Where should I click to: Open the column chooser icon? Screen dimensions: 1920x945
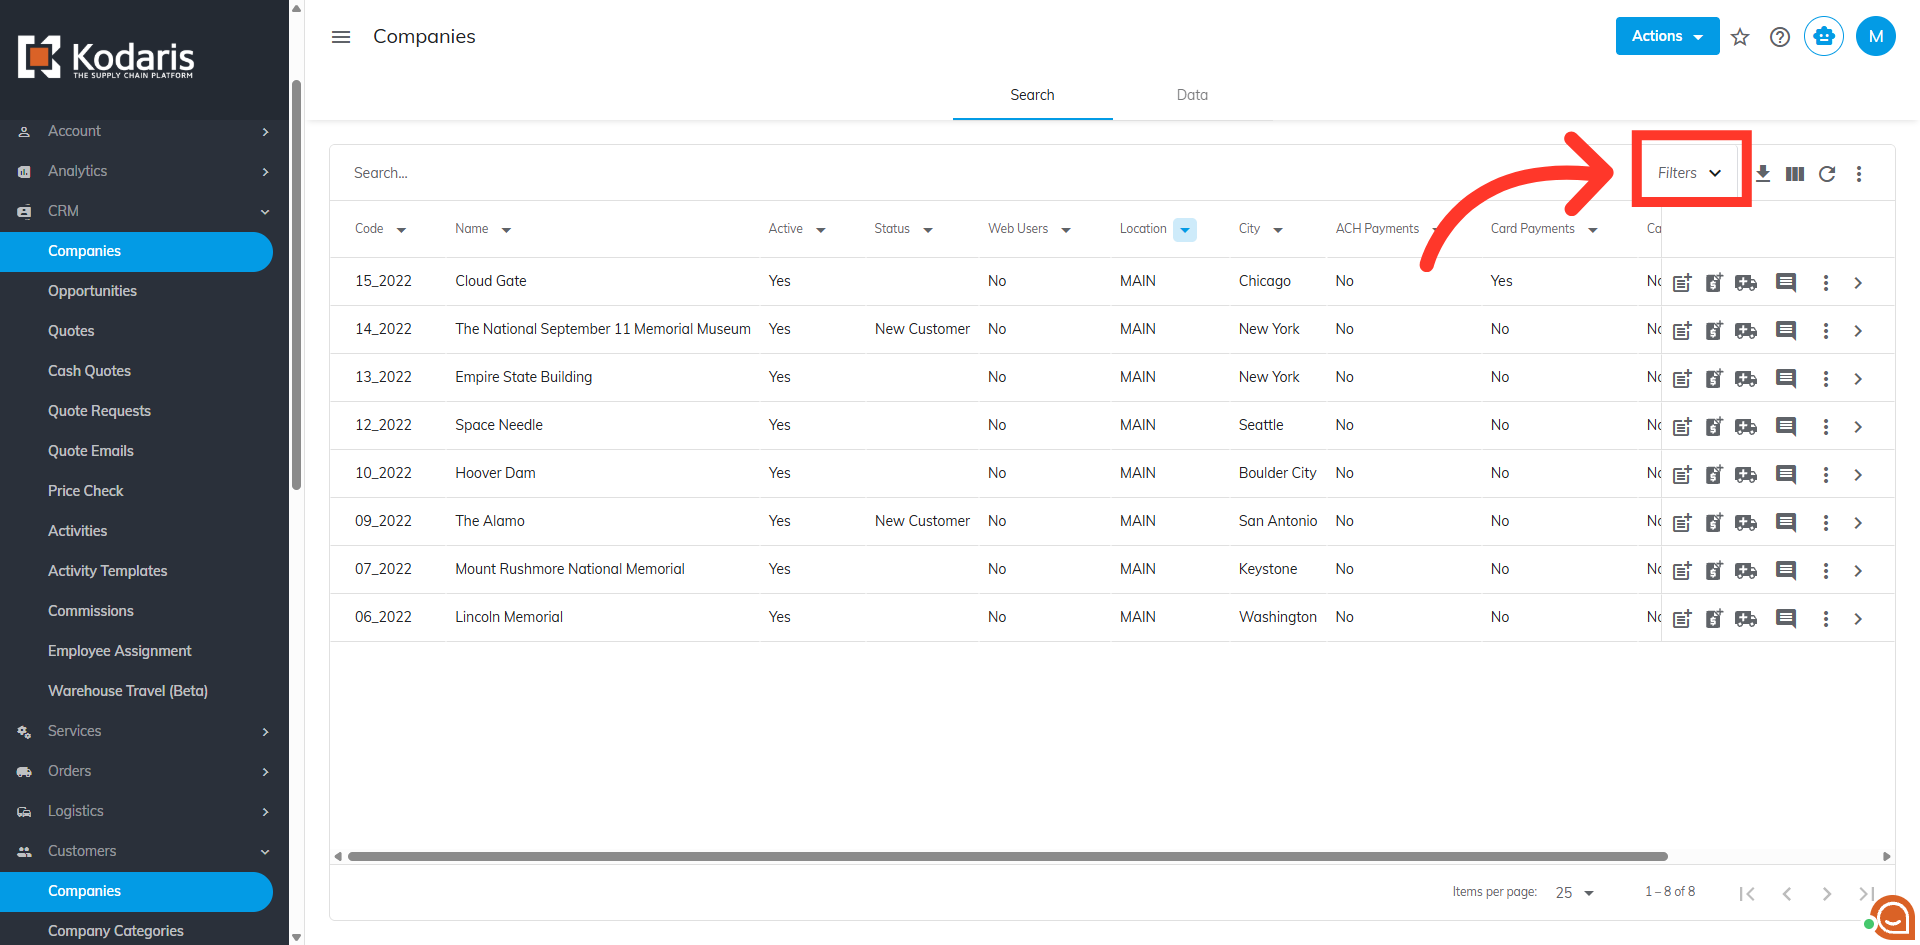[x=1795, y=174]
